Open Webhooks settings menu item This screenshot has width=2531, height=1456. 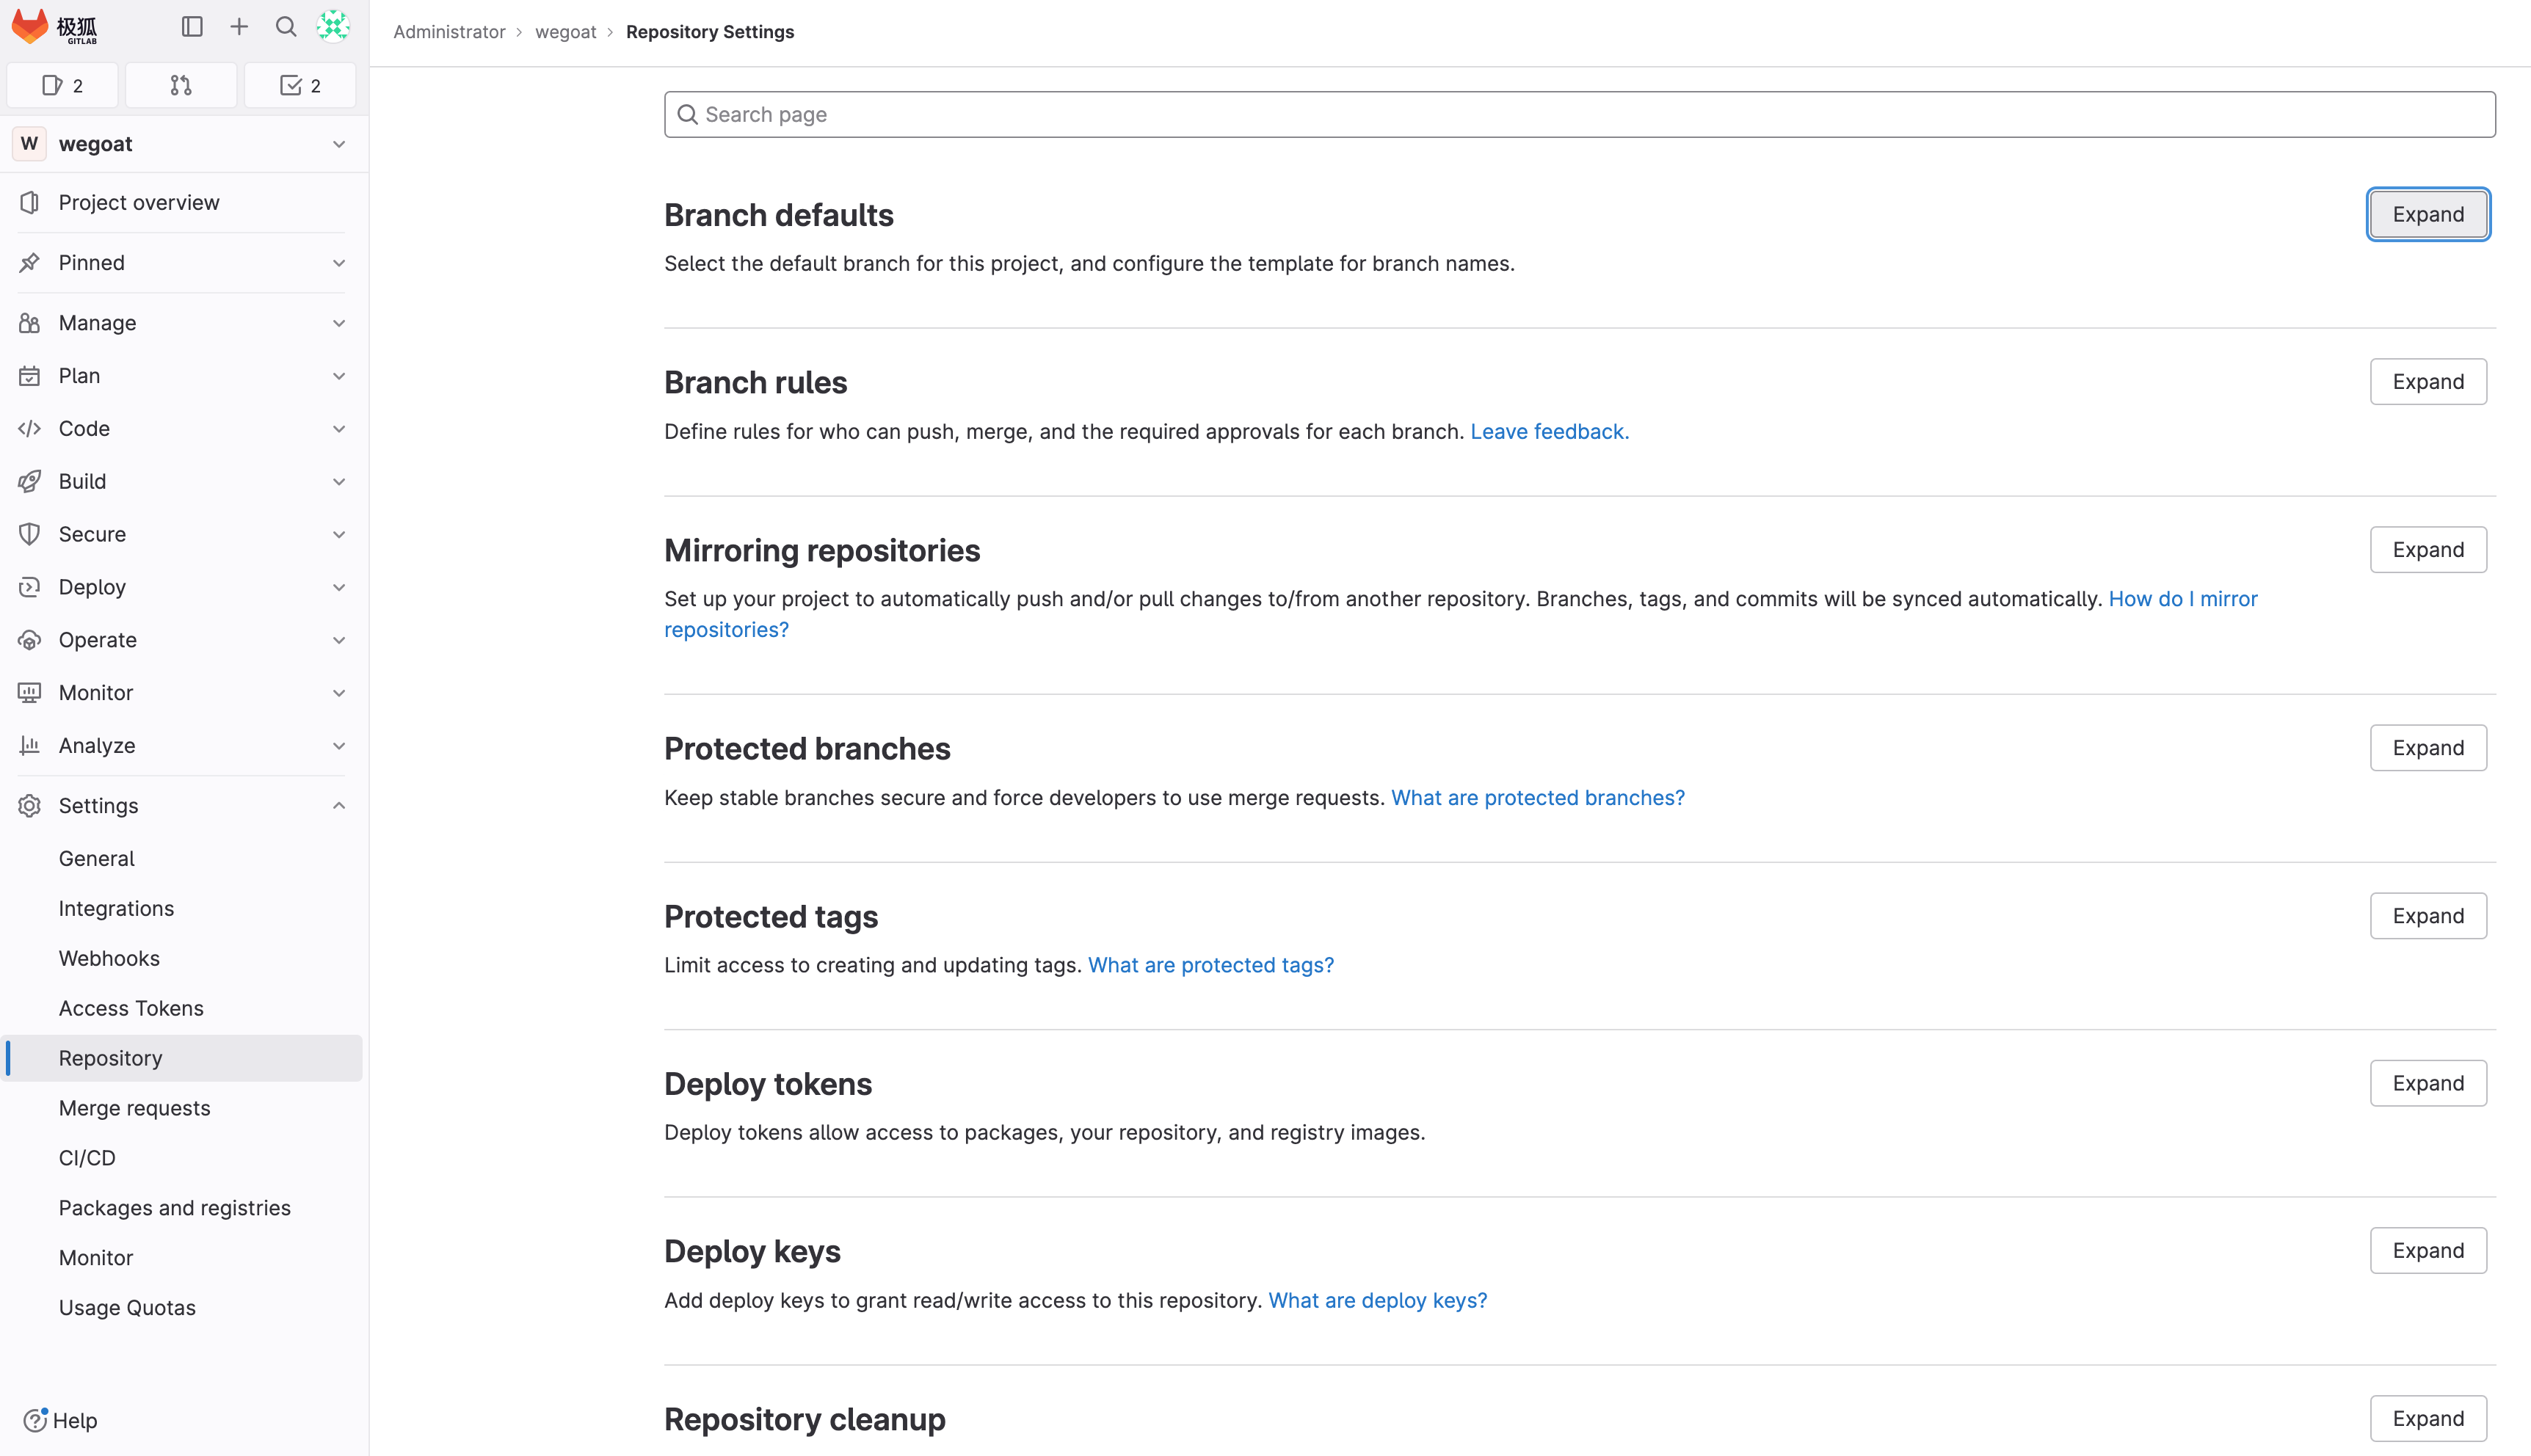[x=109, y=958]
